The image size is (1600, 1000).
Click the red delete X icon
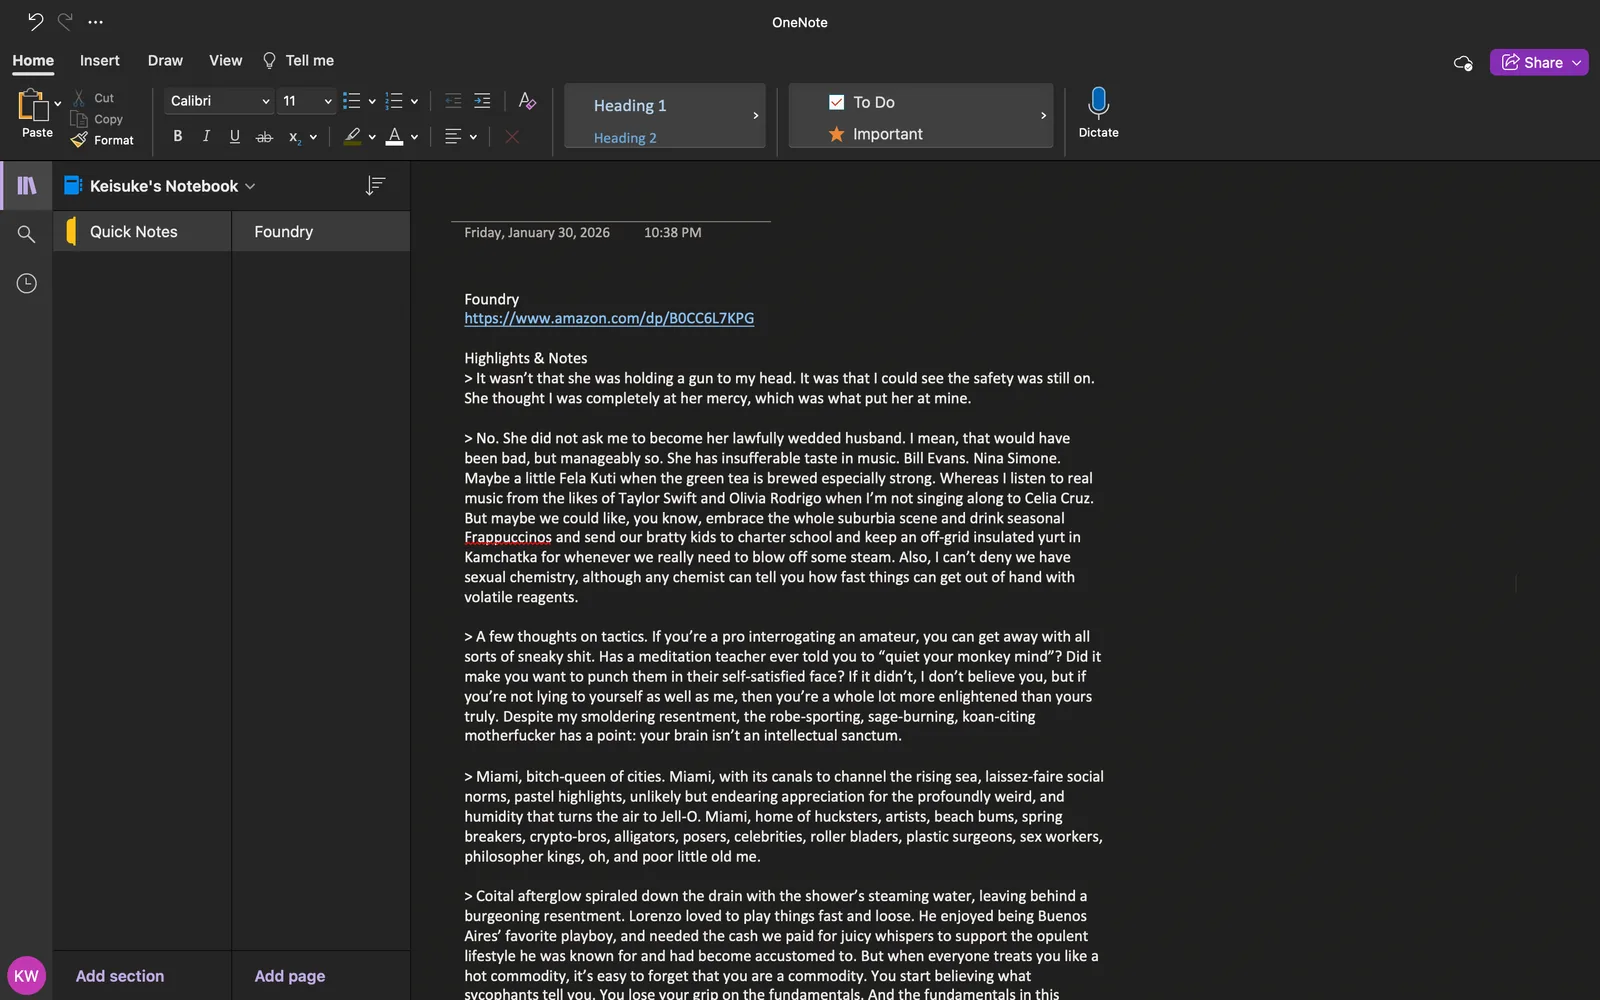click(x=512, y=137)
